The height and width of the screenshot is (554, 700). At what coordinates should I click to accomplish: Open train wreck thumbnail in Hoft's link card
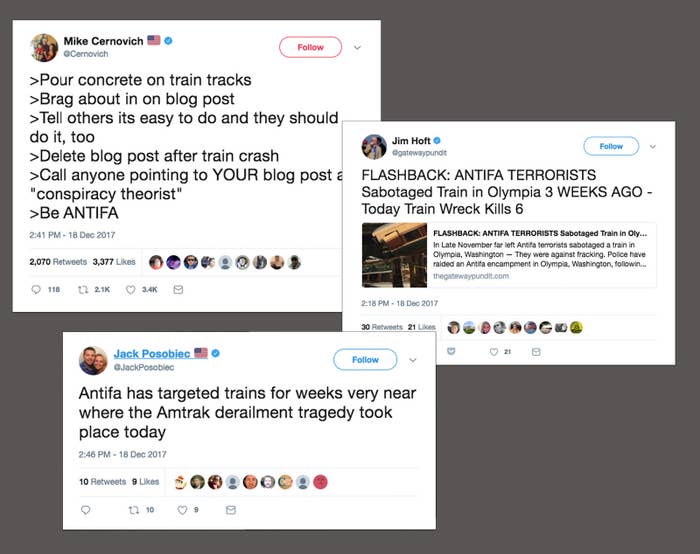pos(394,255)
